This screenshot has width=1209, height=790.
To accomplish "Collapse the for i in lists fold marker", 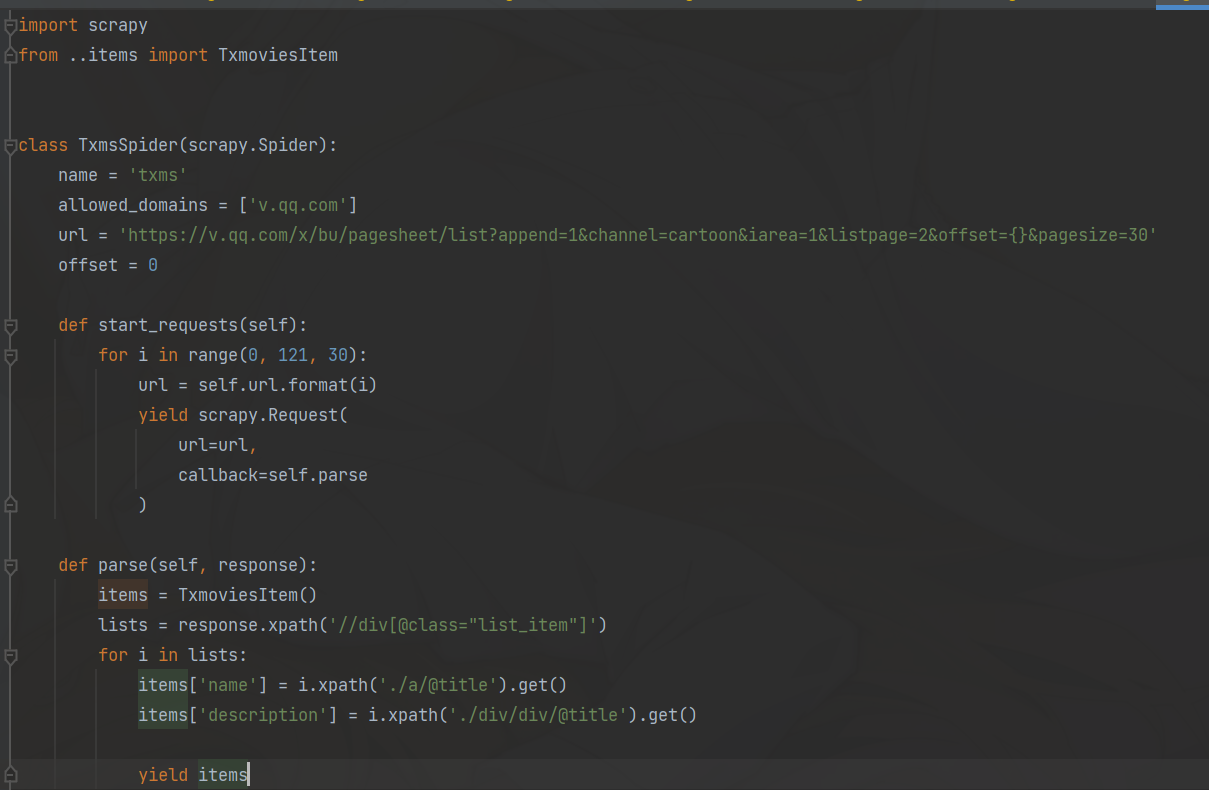I will 10,655.
